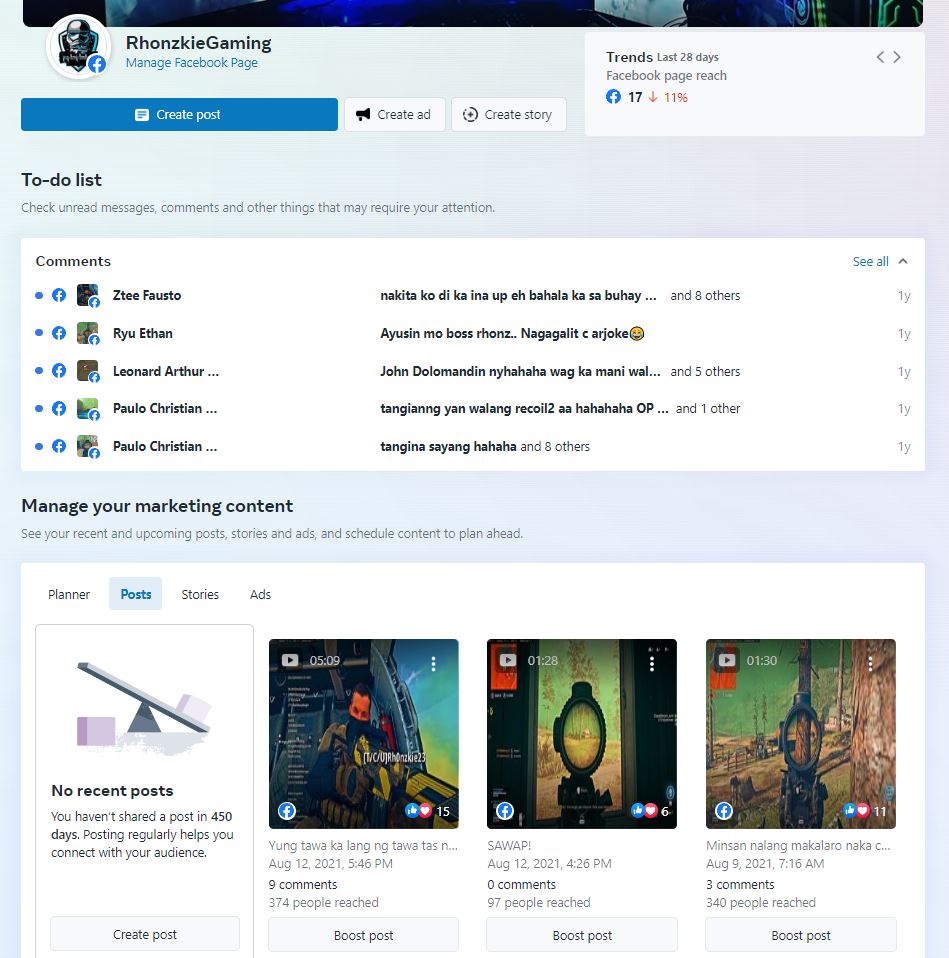Click the RhonzkieGaming page name
The width and height of the screenshot is (949, 958).
tap(199, 43)
